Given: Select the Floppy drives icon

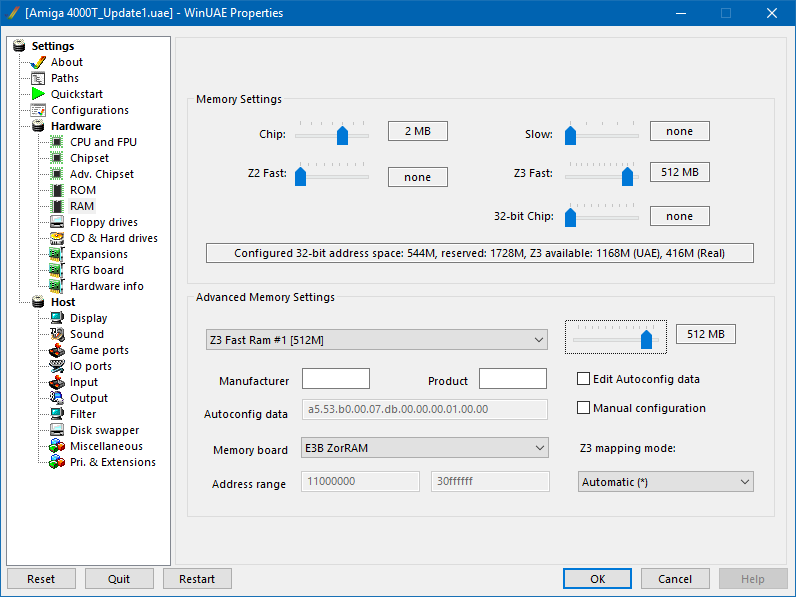Looking at the screenshot, I should pyautogui.click(x=57, y=222).
